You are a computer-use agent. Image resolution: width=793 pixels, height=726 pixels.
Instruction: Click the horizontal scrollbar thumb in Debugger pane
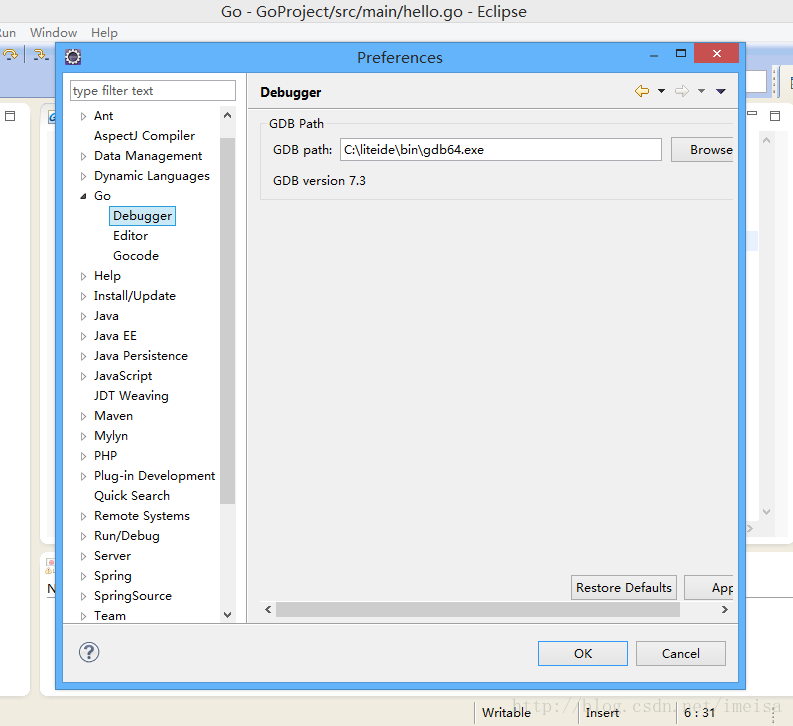pos(478,610)
